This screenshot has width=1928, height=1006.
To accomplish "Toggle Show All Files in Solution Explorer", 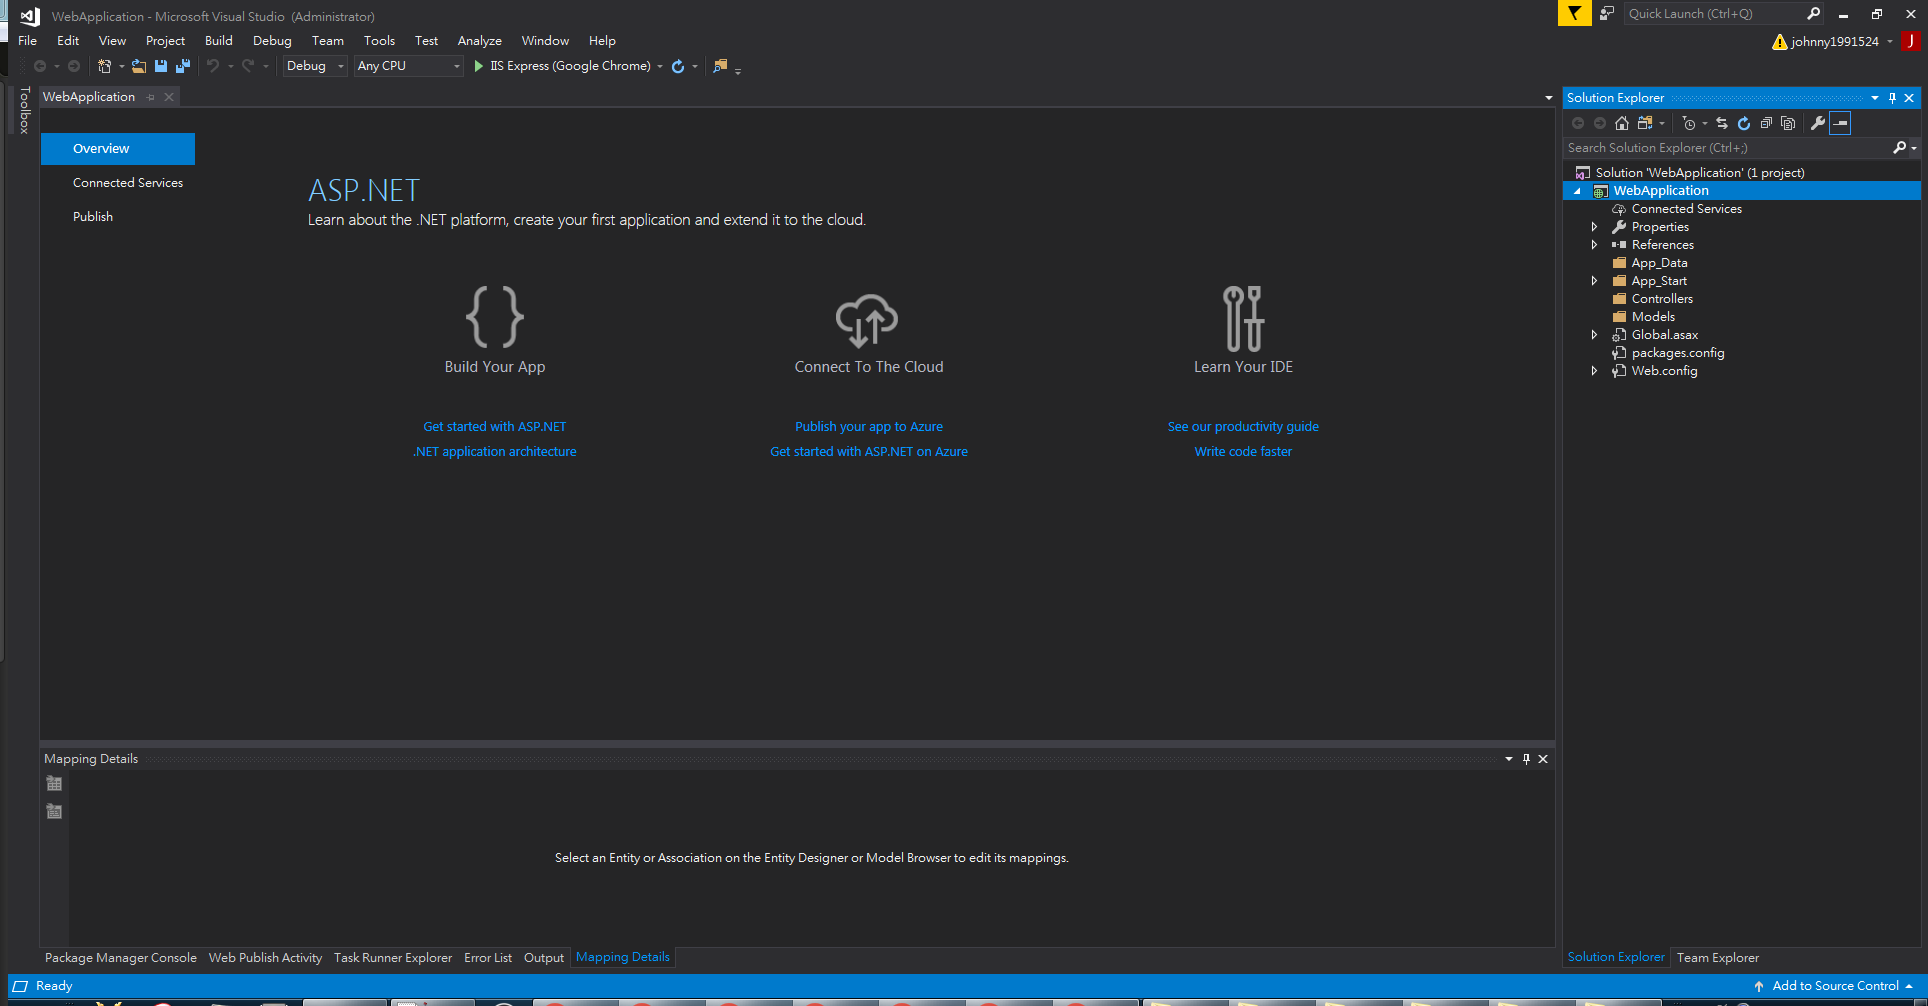I will (x=1788, y=123).
